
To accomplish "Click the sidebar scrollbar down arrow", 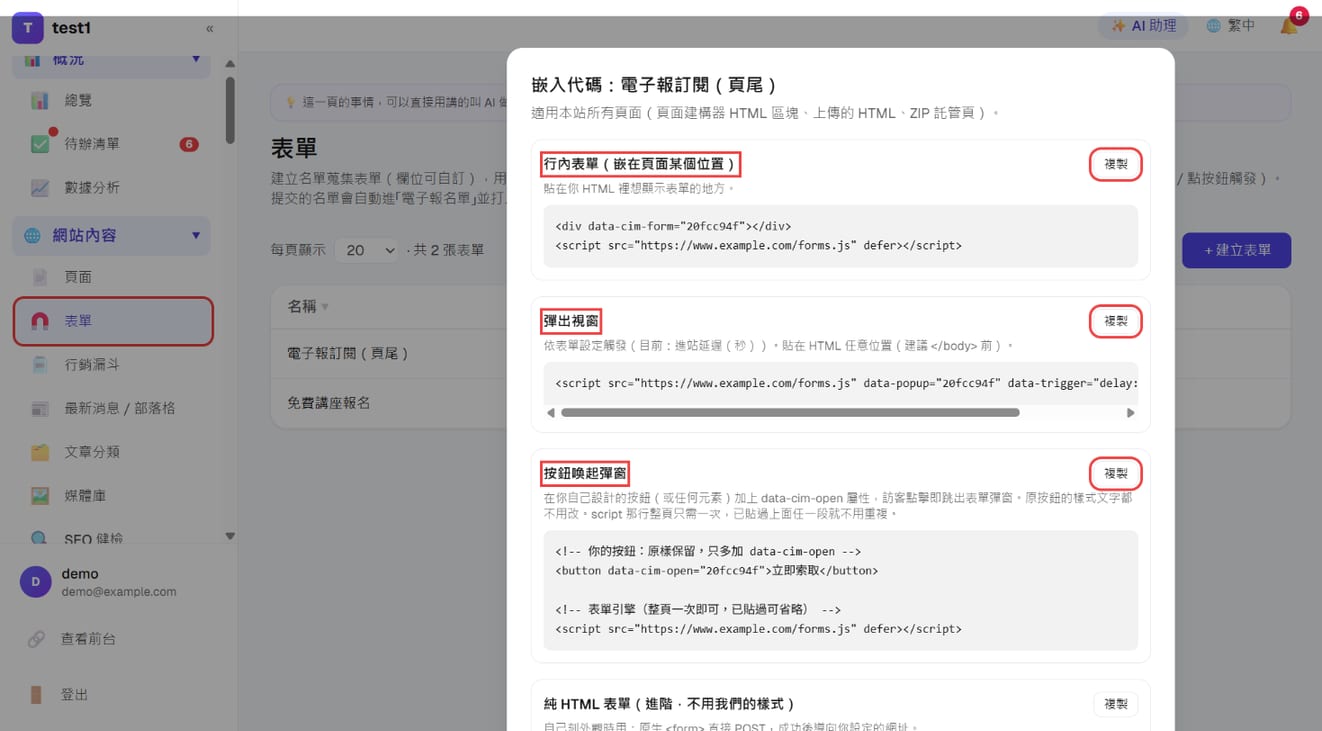I will (x=230, y=536).
